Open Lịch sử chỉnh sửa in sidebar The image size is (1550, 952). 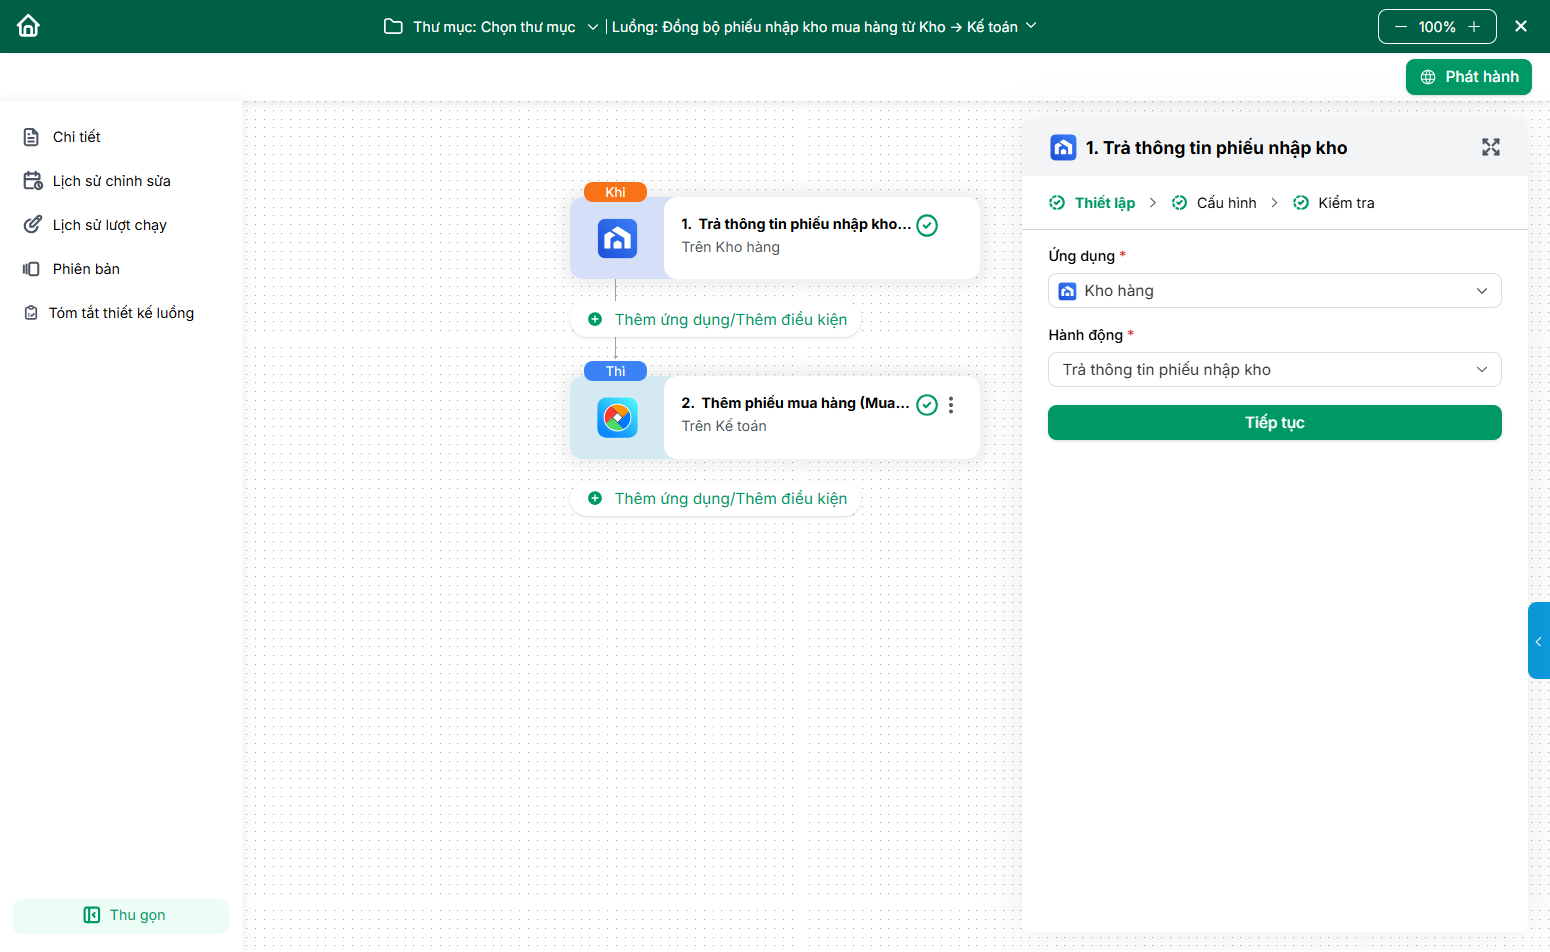tap(111, 181)
